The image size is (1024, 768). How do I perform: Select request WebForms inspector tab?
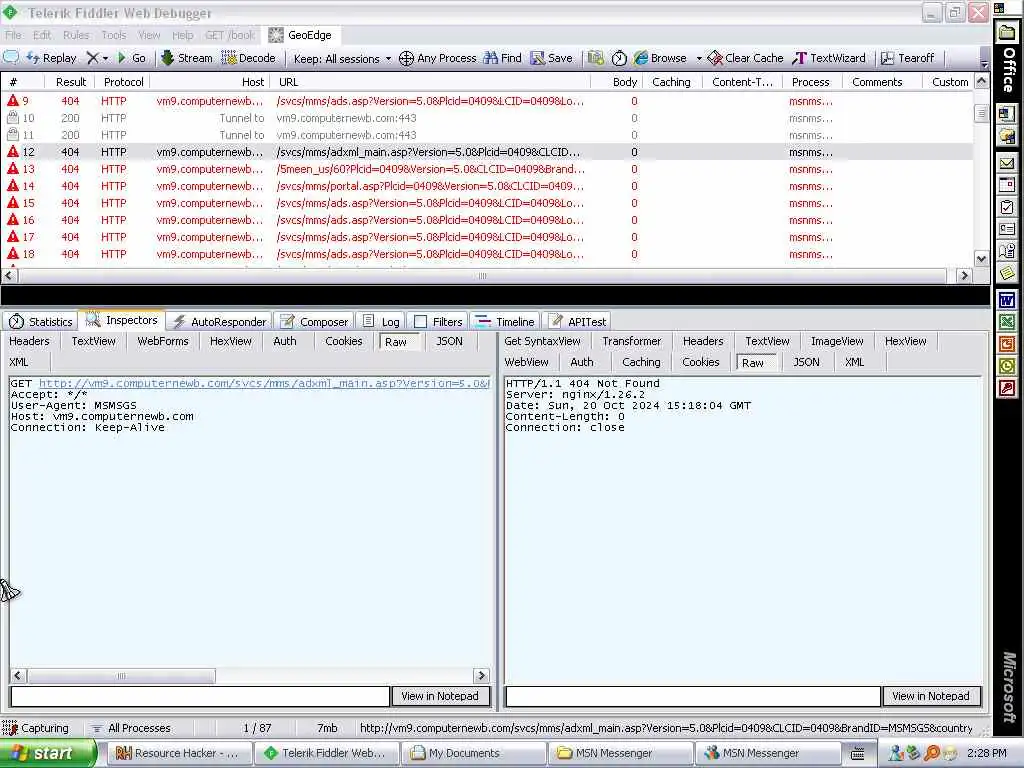coord(163,341)
